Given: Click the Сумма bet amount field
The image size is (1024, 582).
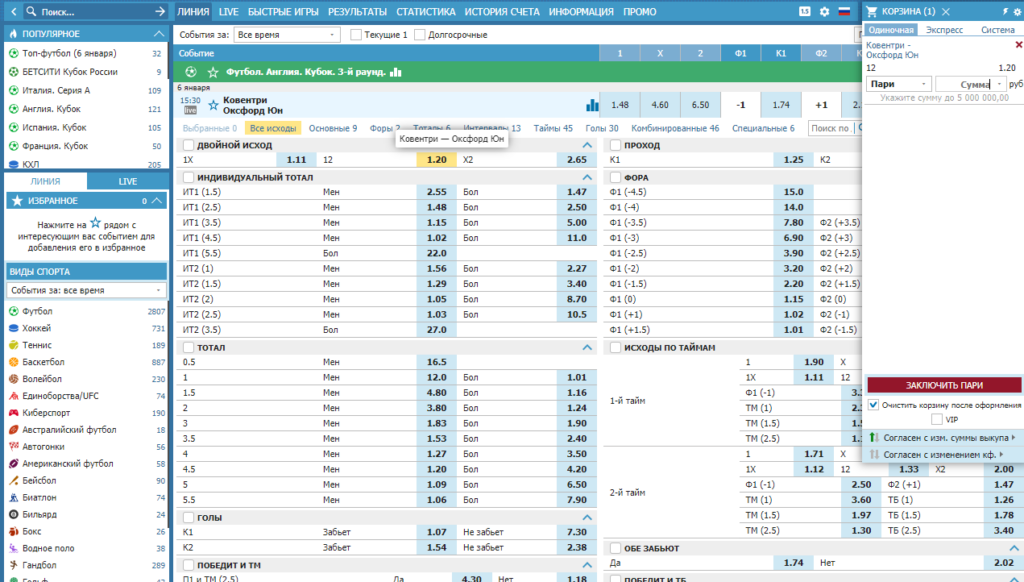Looking at the screenshot, I should click(964, 84).
